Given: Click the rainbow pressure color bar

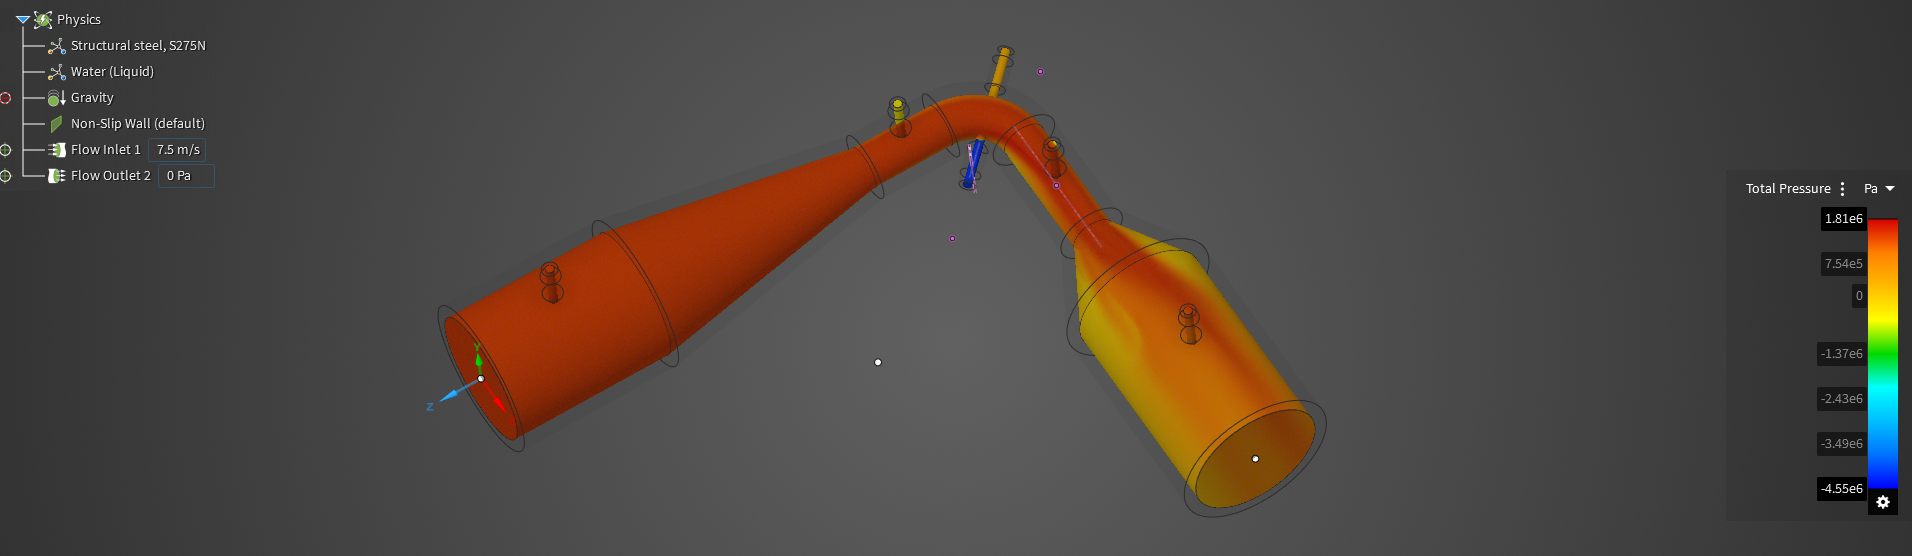Looking at the screenshot, I should [x=1882, y=354].
